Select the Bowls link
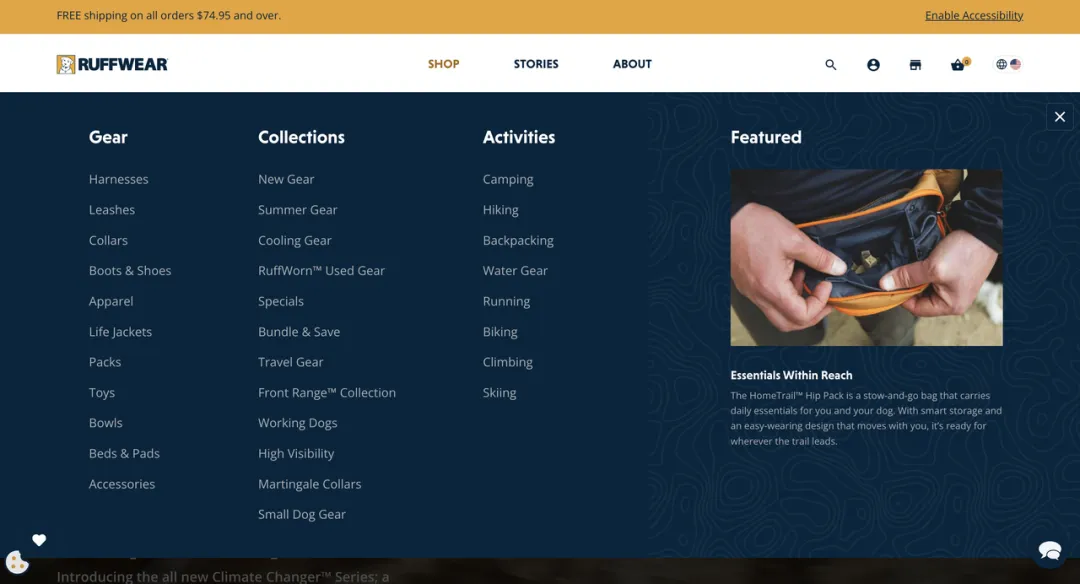 105,423
